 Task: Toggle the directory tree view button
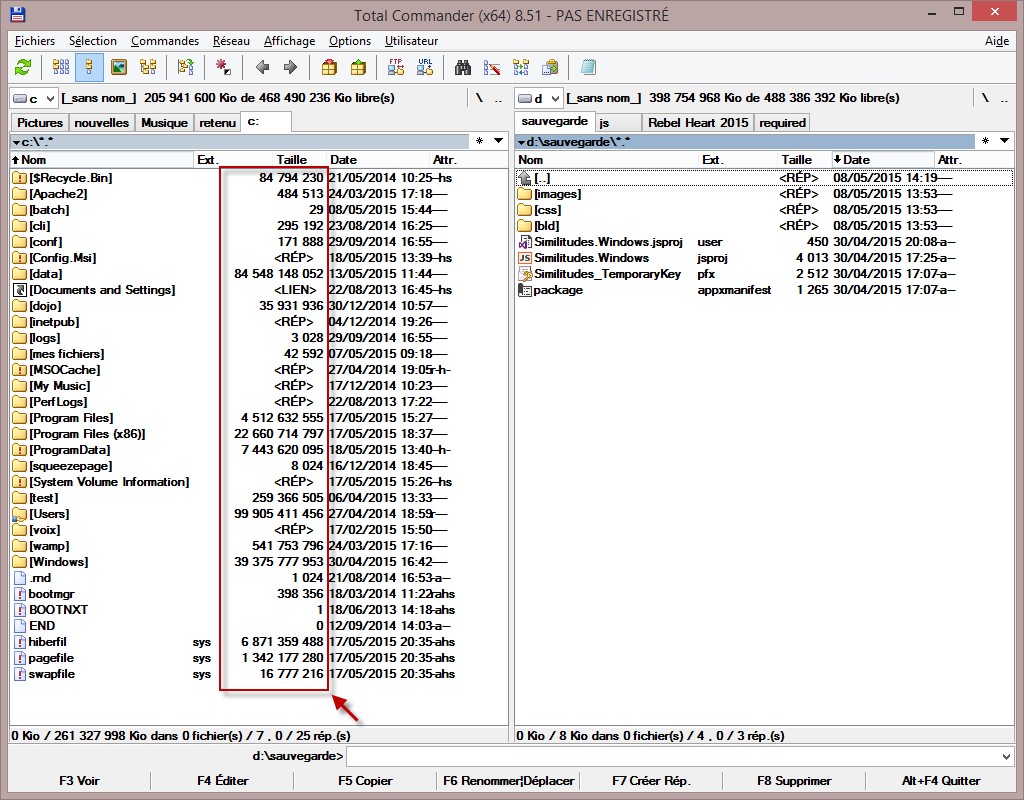[x=148, y=68]
